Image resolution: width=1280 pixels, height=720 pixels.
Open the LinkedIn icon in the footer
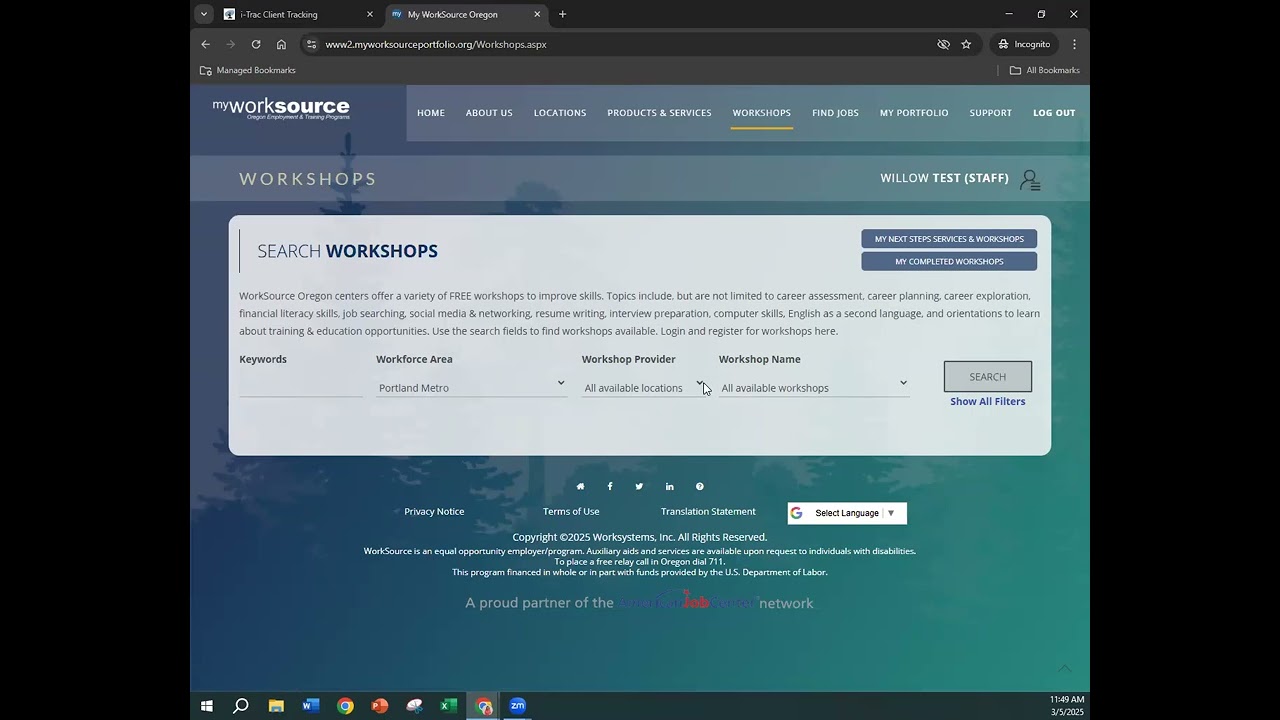click(x=669, y=487)
